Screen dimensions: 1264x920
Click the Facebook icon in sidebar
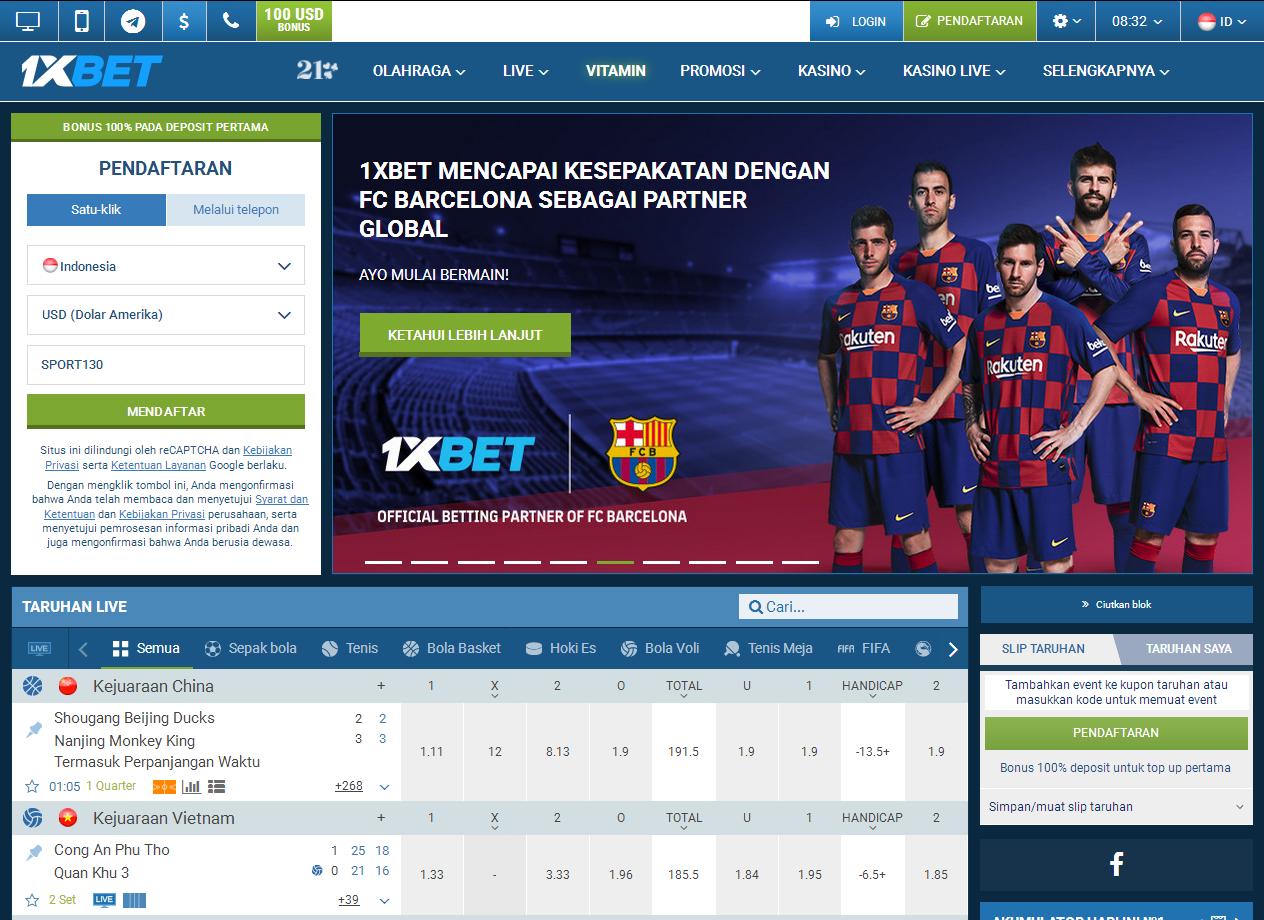[1116, 863]
